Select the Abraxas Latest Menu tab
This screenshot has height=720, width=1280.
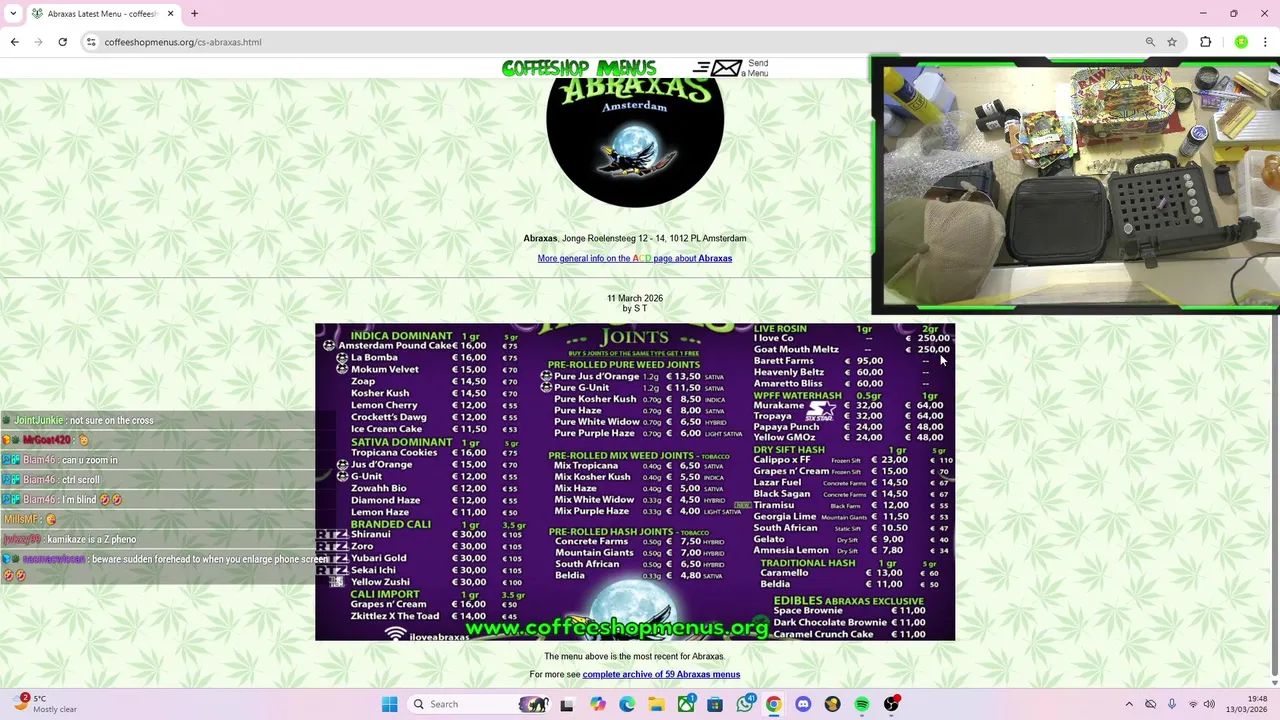coord(102,14)
